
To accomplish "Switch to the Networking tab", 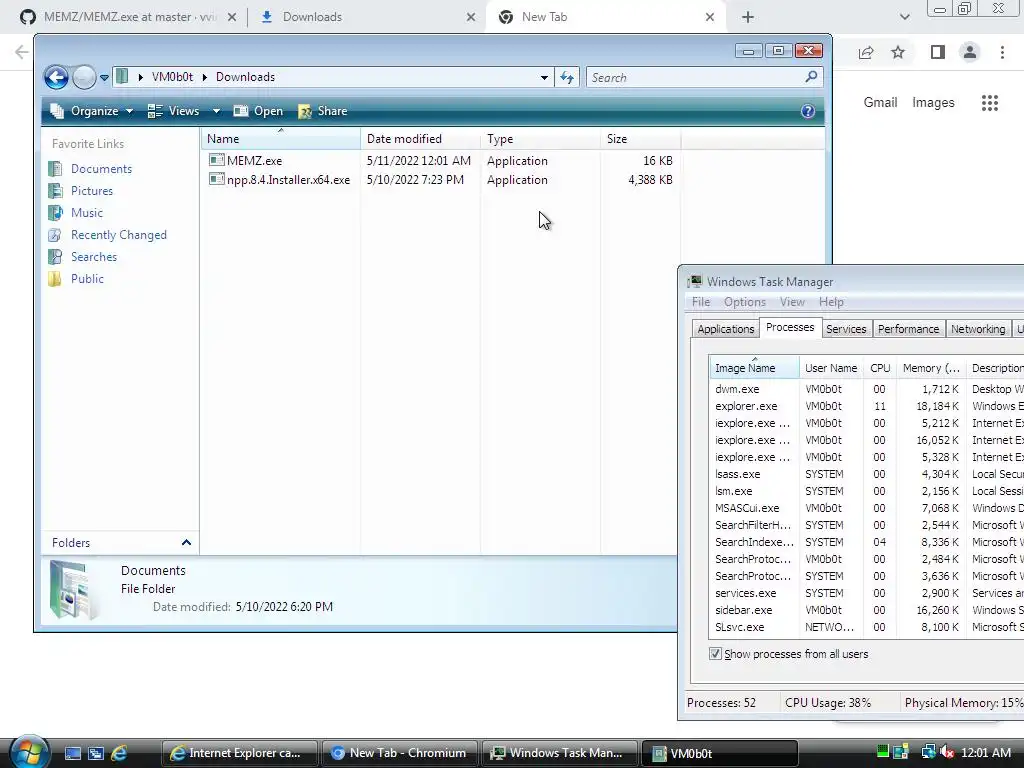I will click(x=978, y=329).
